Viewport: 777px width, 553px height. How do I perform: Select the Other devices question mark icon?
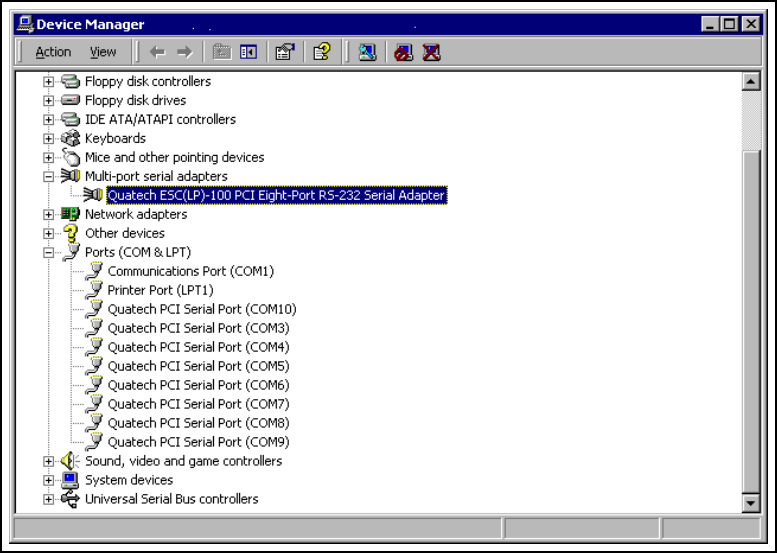70,233
